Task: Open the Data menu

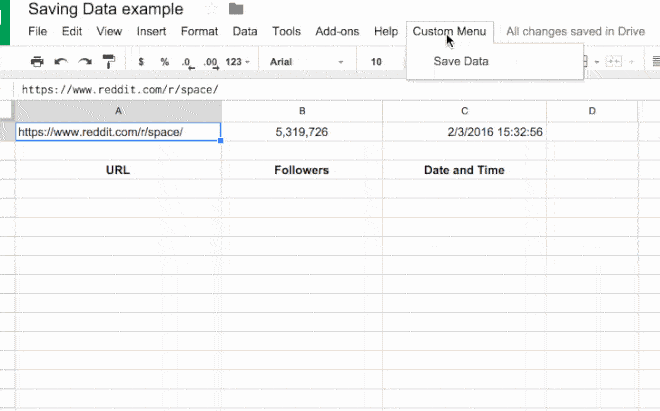Action: point(245,31)
